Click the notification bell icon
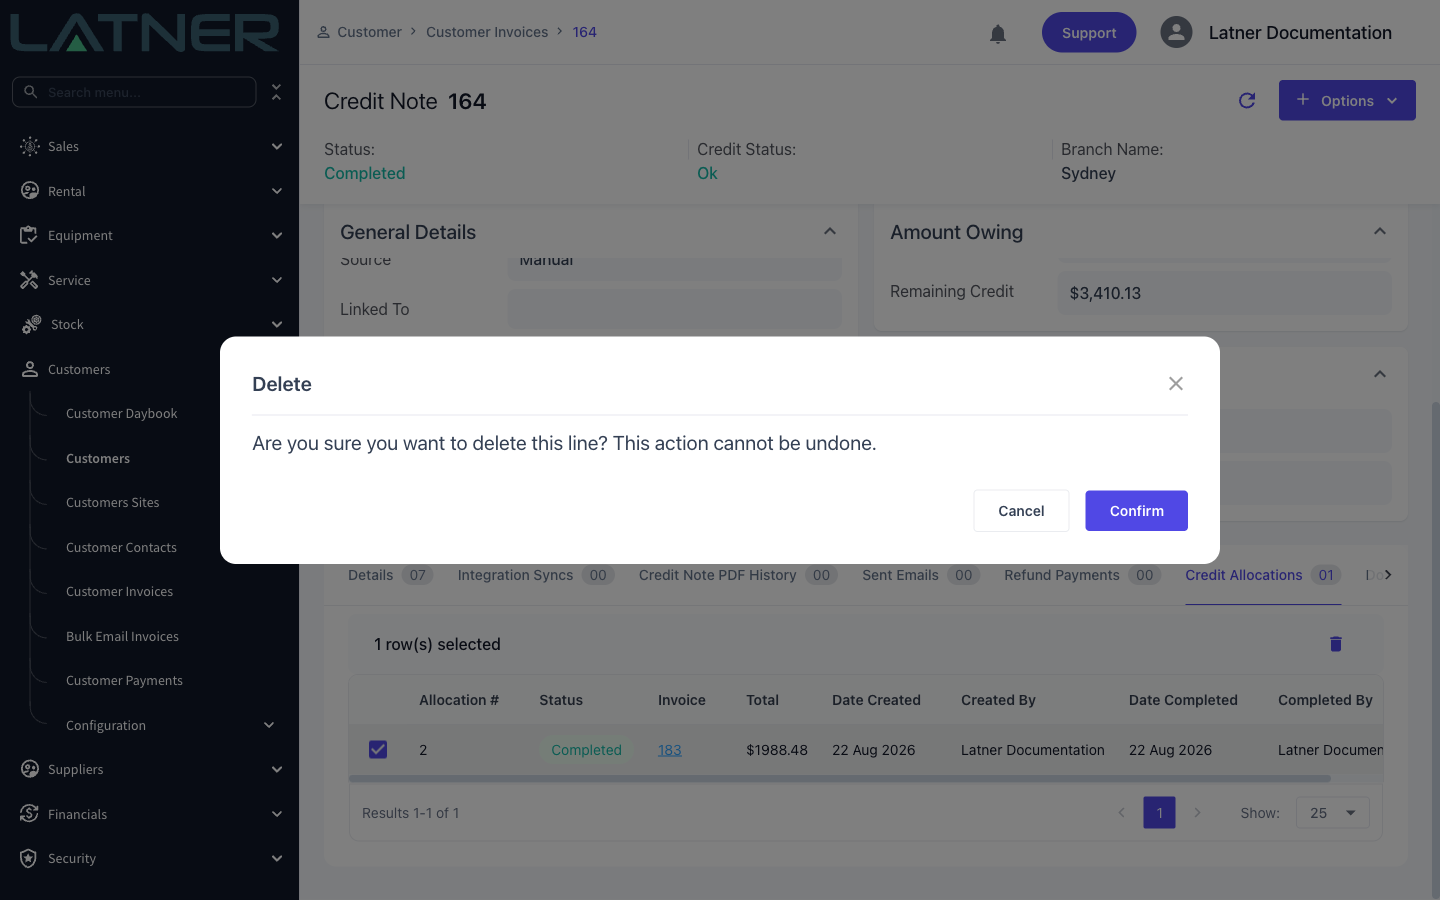This screenshot has width=1440, height=900. (x=997, y=33)
